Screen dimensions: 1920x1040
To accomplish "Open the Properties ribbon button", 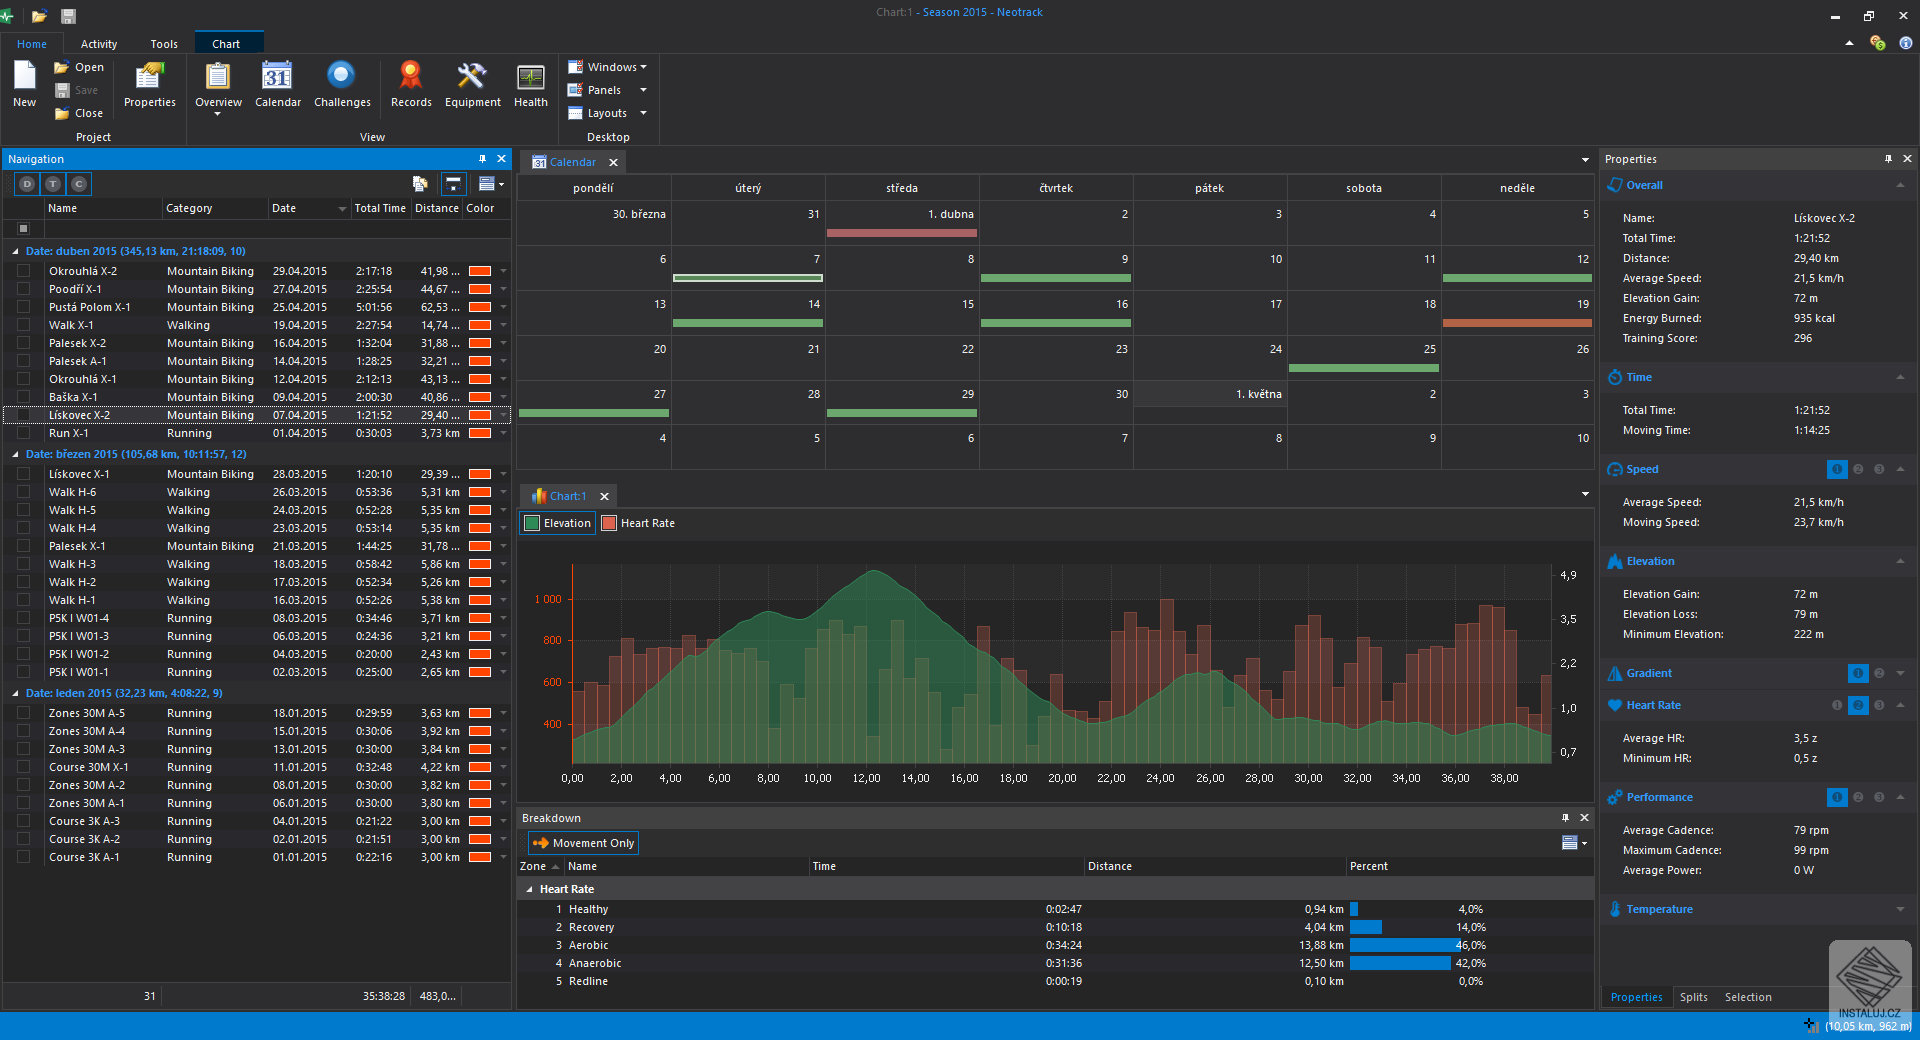I will (150, 85).
